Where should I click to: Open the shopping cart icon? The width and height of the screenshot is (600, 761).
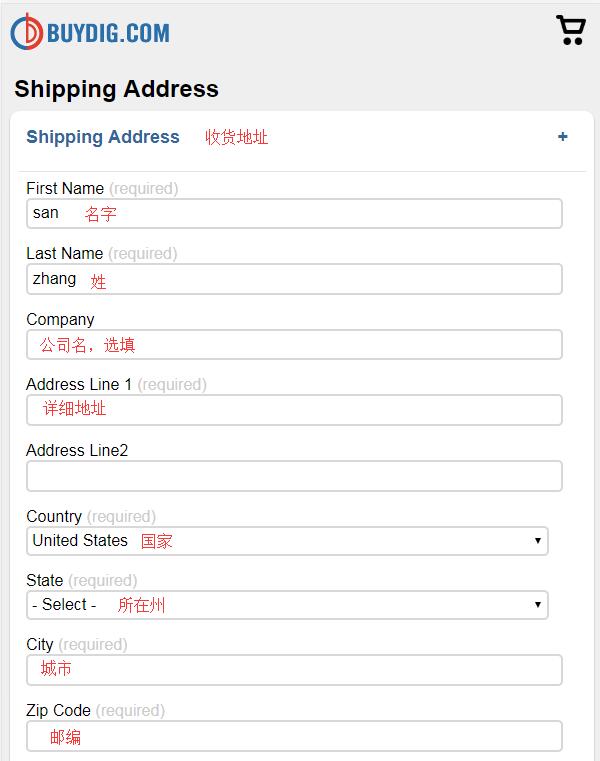(571, 30)
